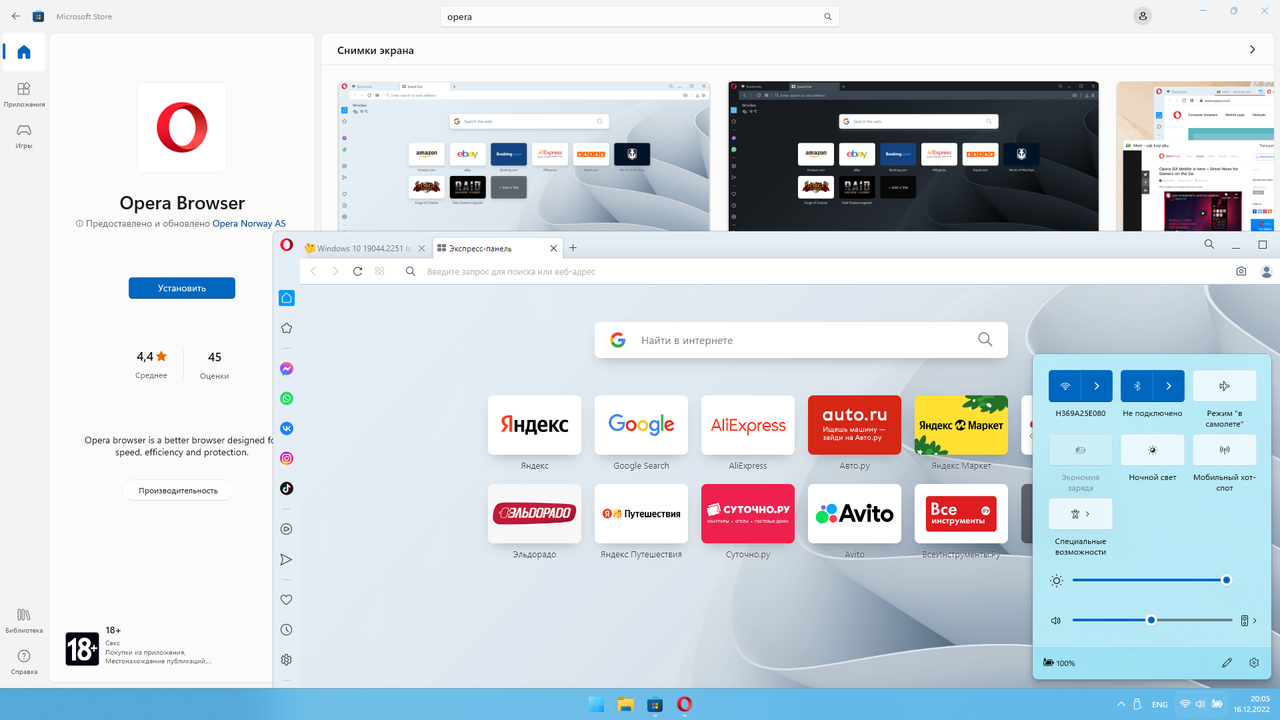Open all settings from the quick panel gear
The width and height of the screenshot is (1280, 720).
(x=1254, y=663)
